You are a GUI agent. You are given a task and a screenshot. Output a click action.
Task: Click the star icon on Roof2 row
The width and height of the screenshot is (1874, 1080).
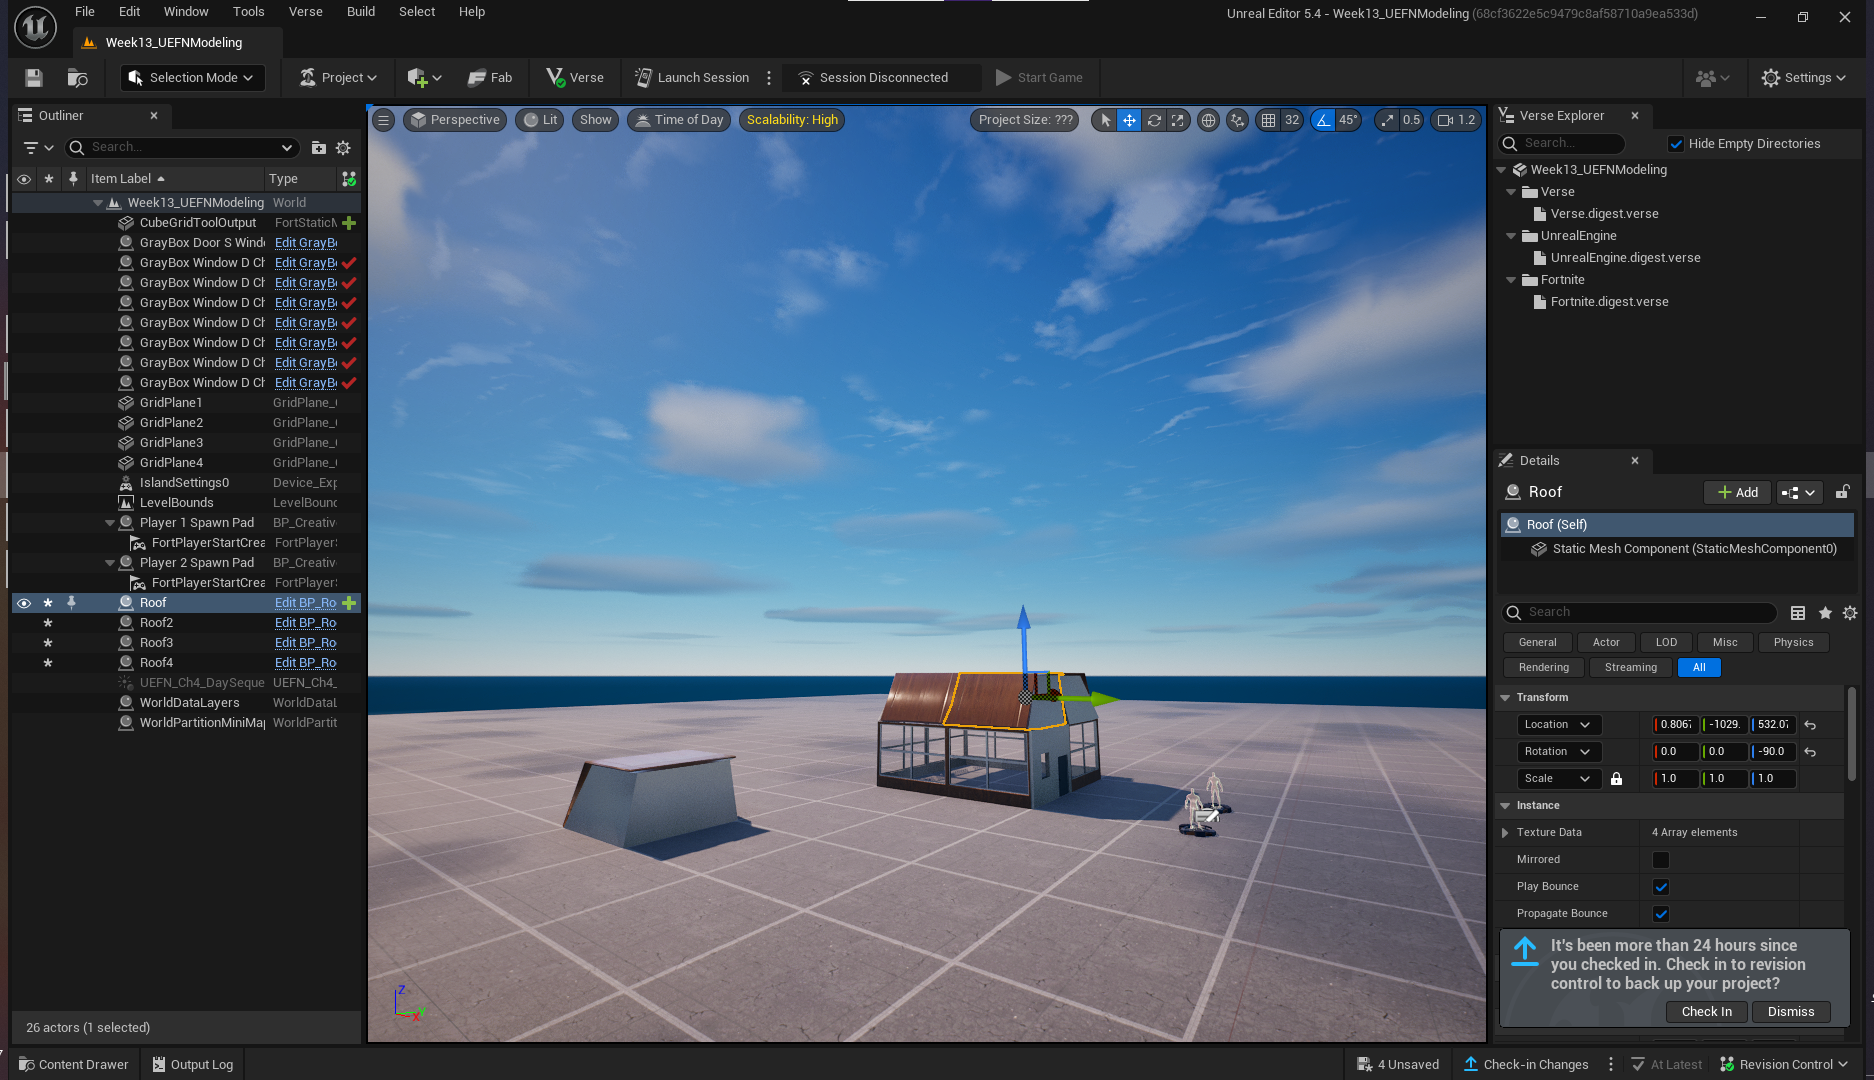click(x=47, y=623)
